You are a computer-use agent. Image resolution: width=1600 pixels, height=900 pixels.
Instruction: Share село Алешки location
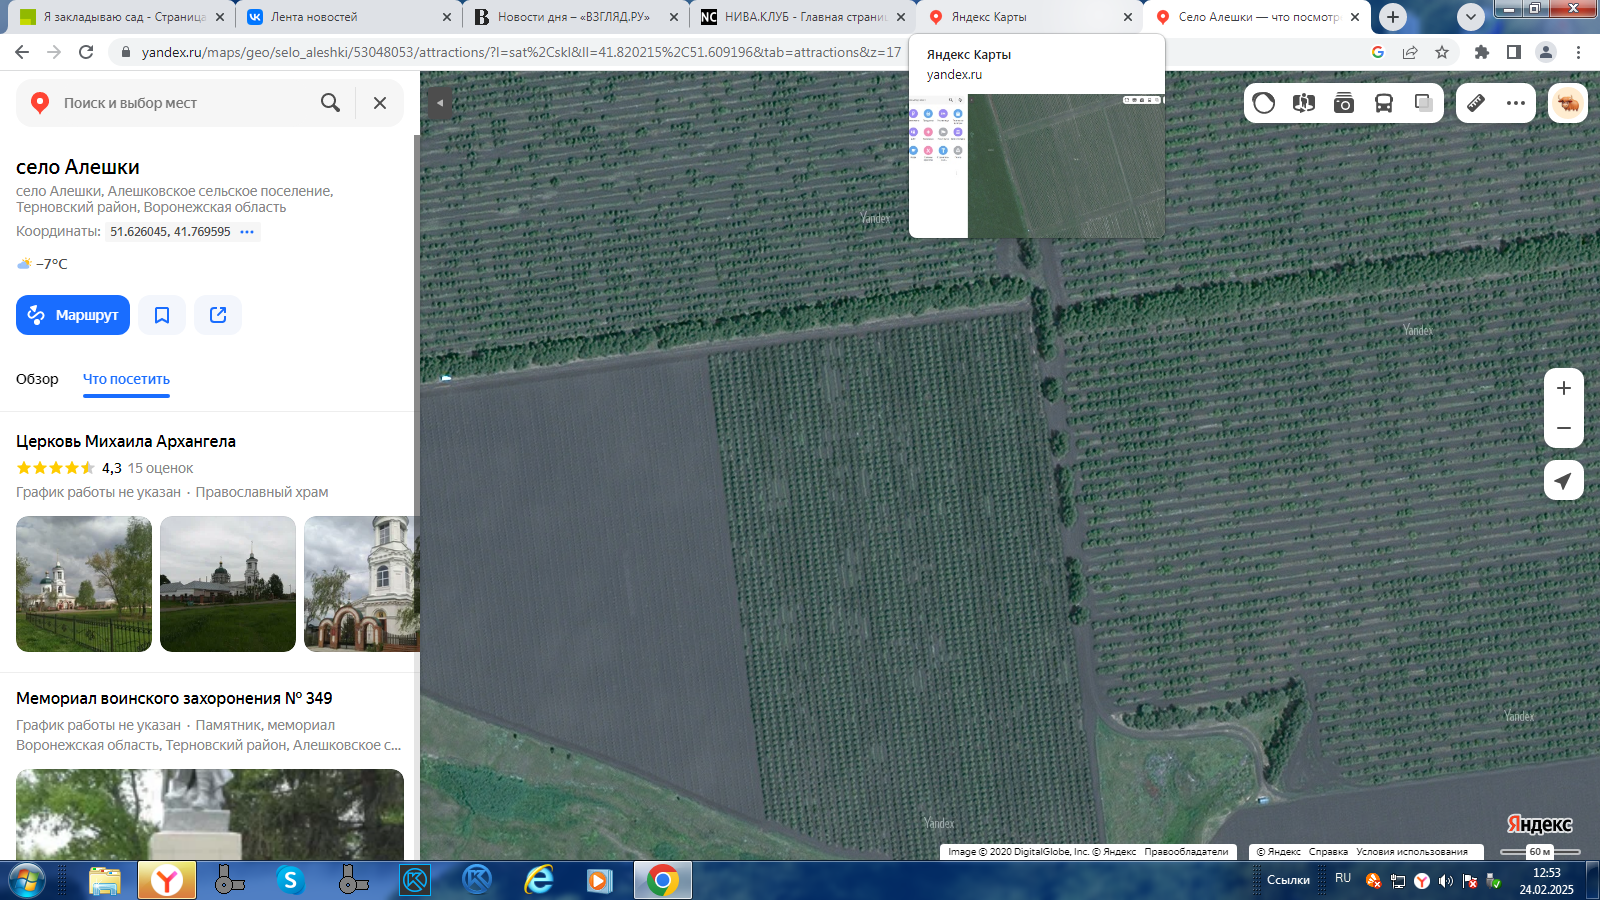pos(218,315)
